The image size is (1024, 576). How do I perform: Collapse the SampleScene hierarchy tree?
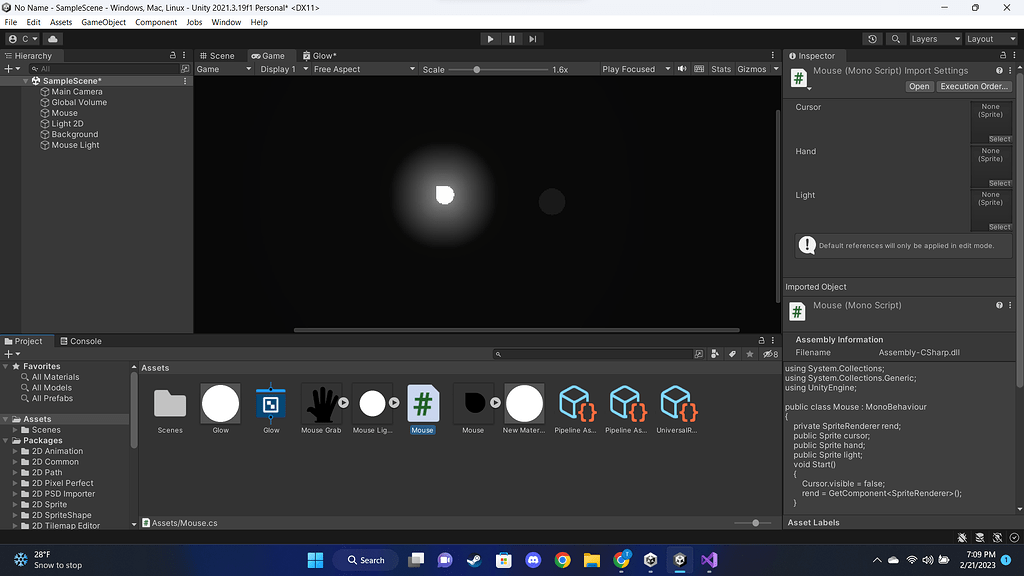tap(26, 81)
